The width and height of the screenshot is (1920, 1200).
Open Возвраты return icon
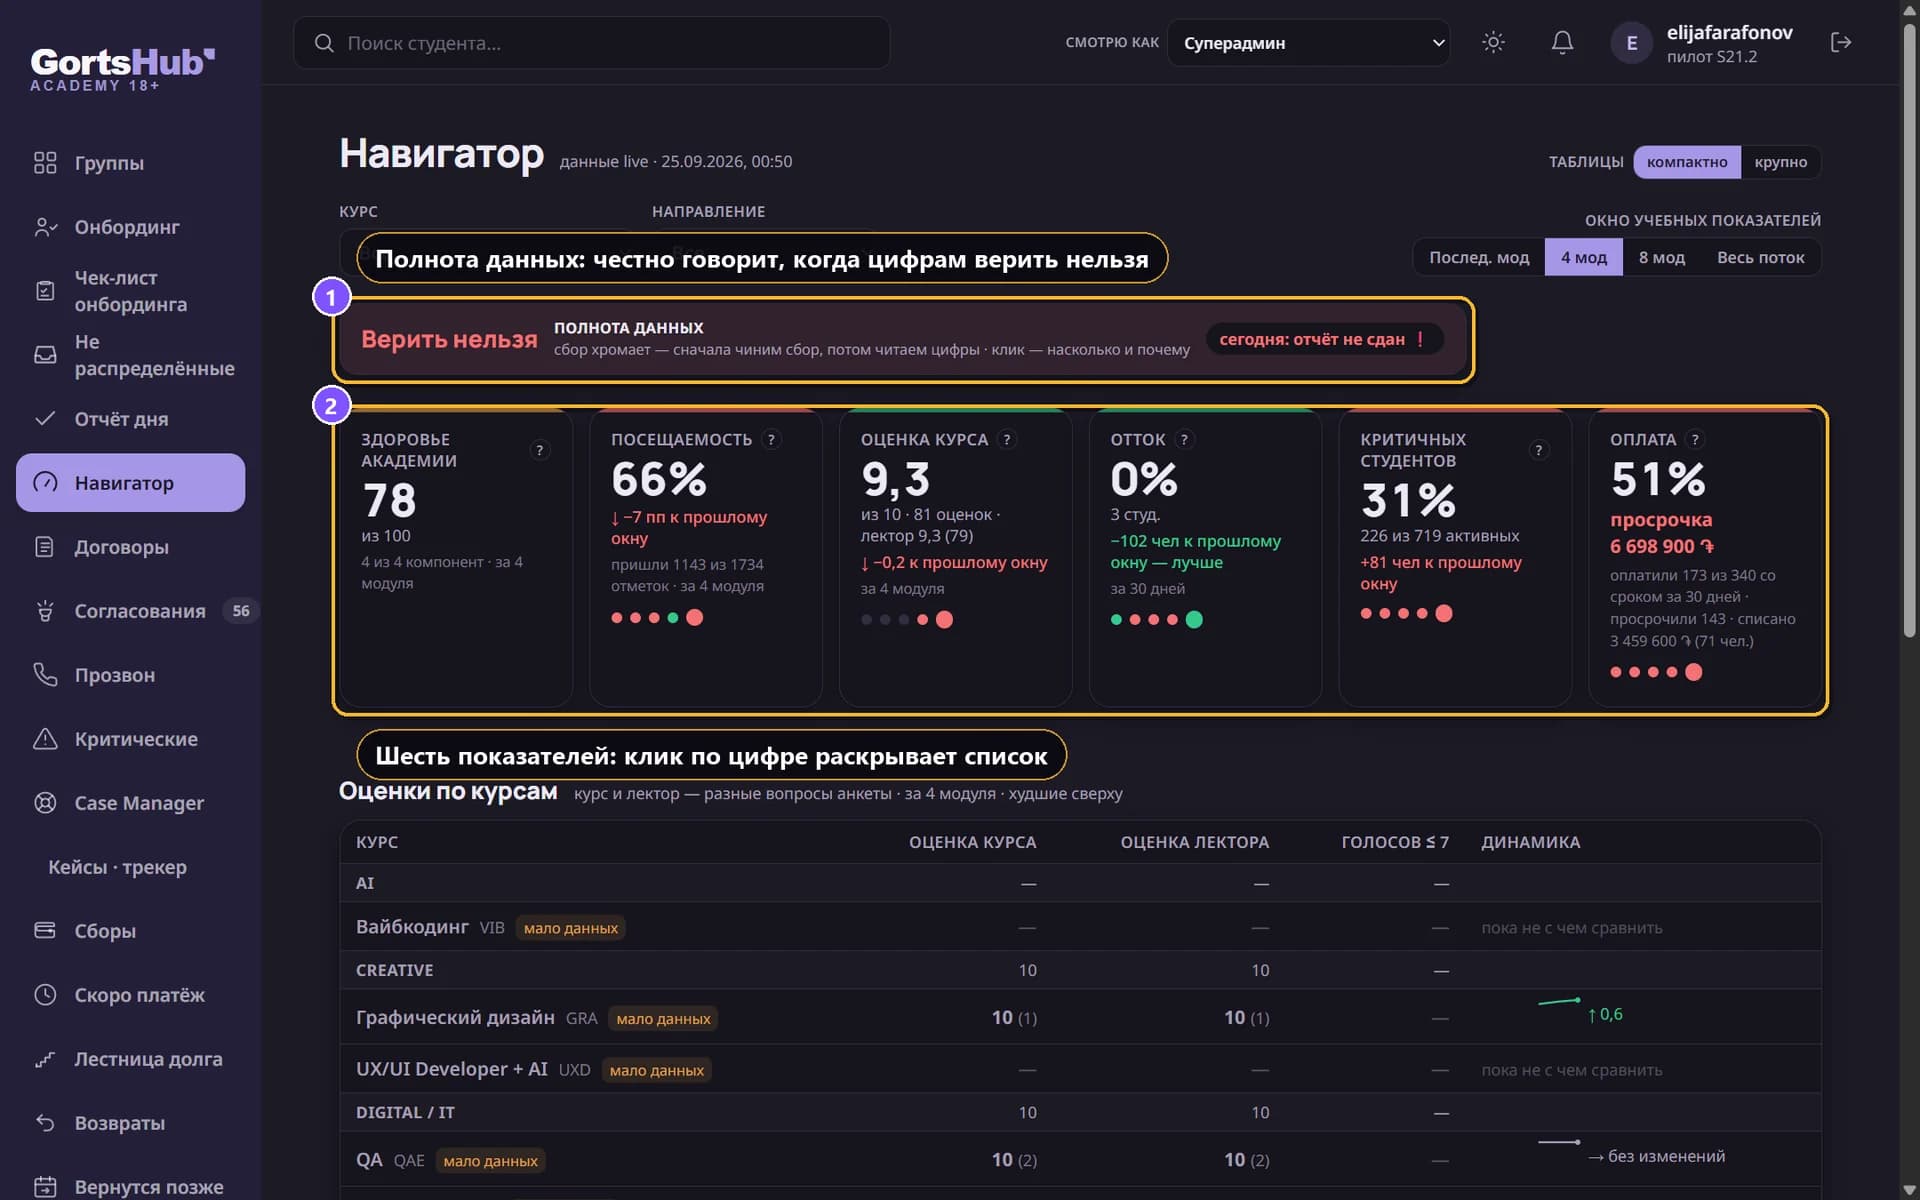[45, 1123]
